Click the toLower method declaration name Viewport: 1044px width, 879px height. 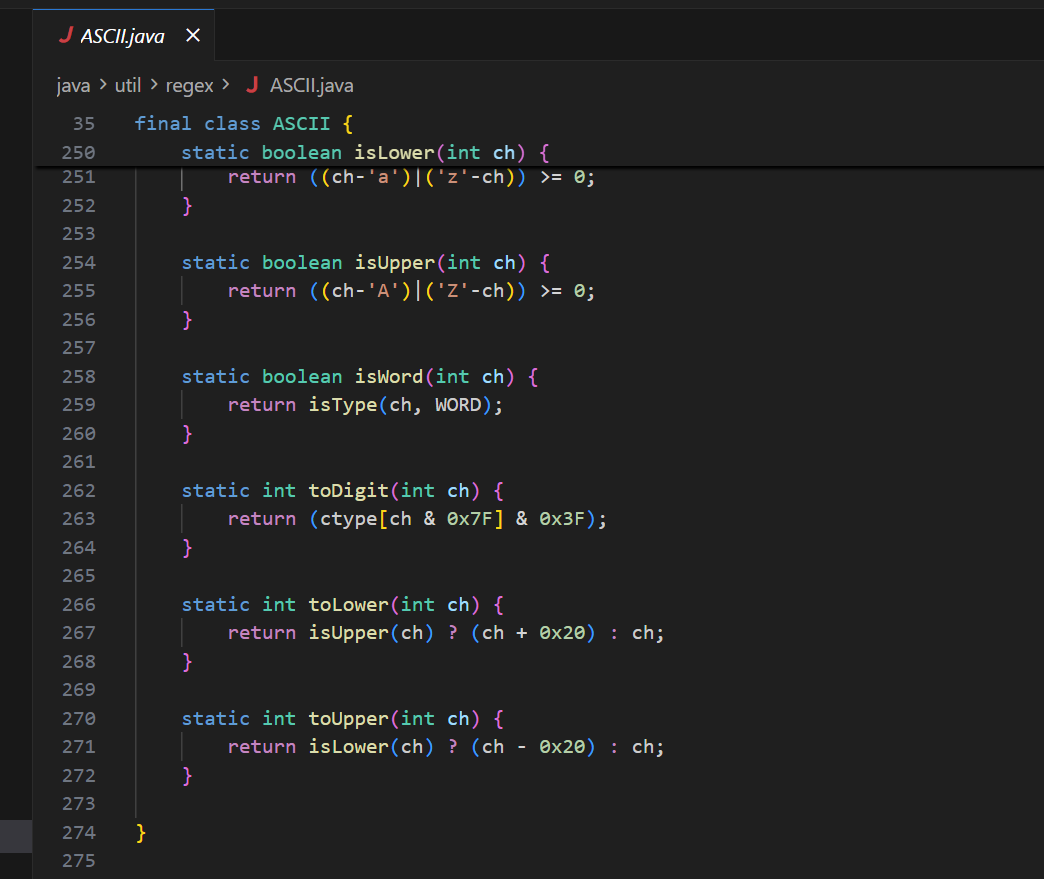[x=348, y=604]
